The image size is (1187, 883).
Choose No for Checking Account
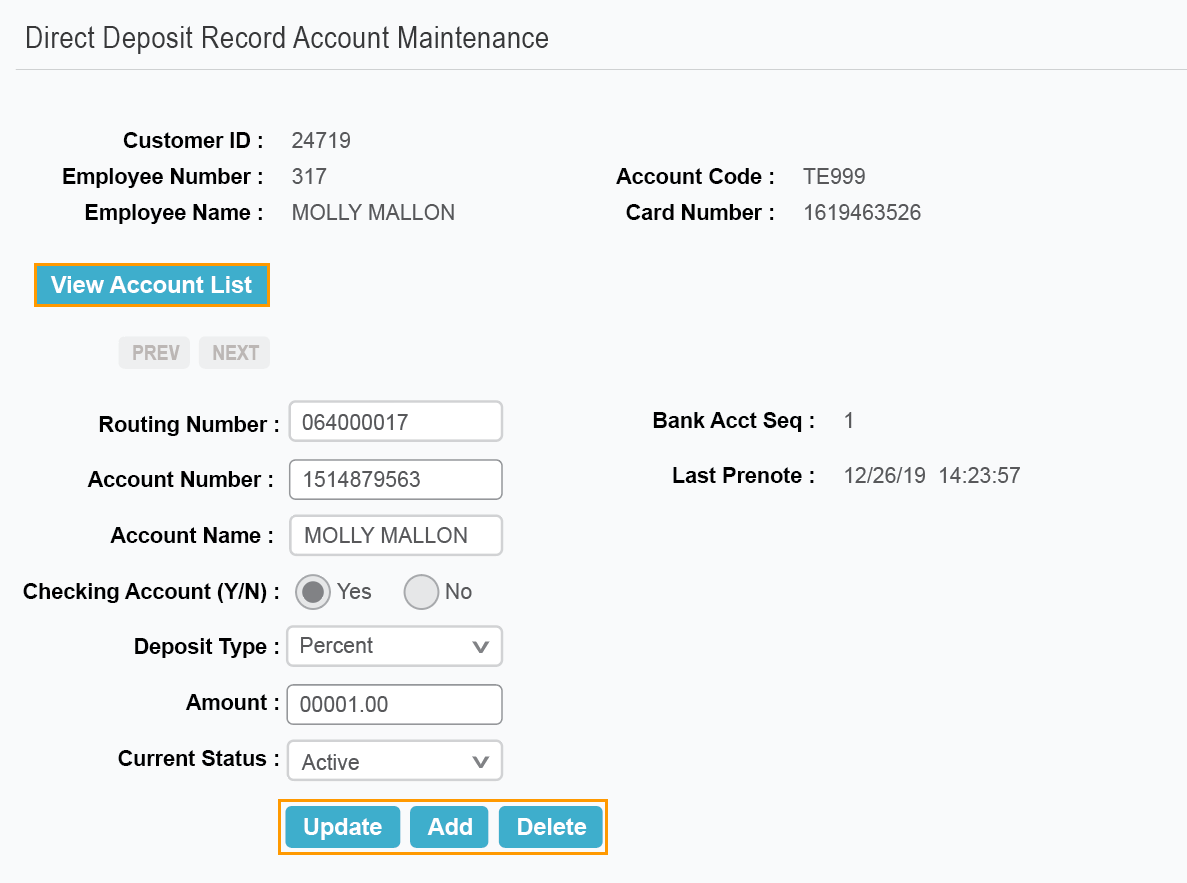pos(421,592)
